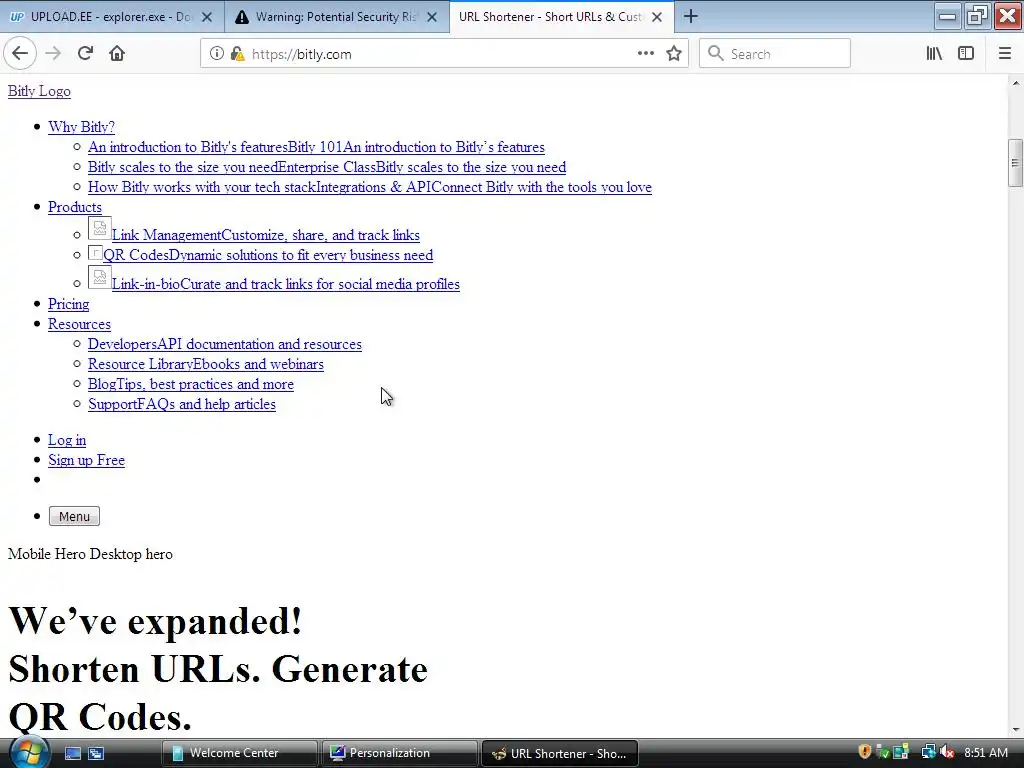The height and width of the screenshot is (768, 1024).
Task: Open the Firefox hamburger menu
Action: coord(1004,54)
